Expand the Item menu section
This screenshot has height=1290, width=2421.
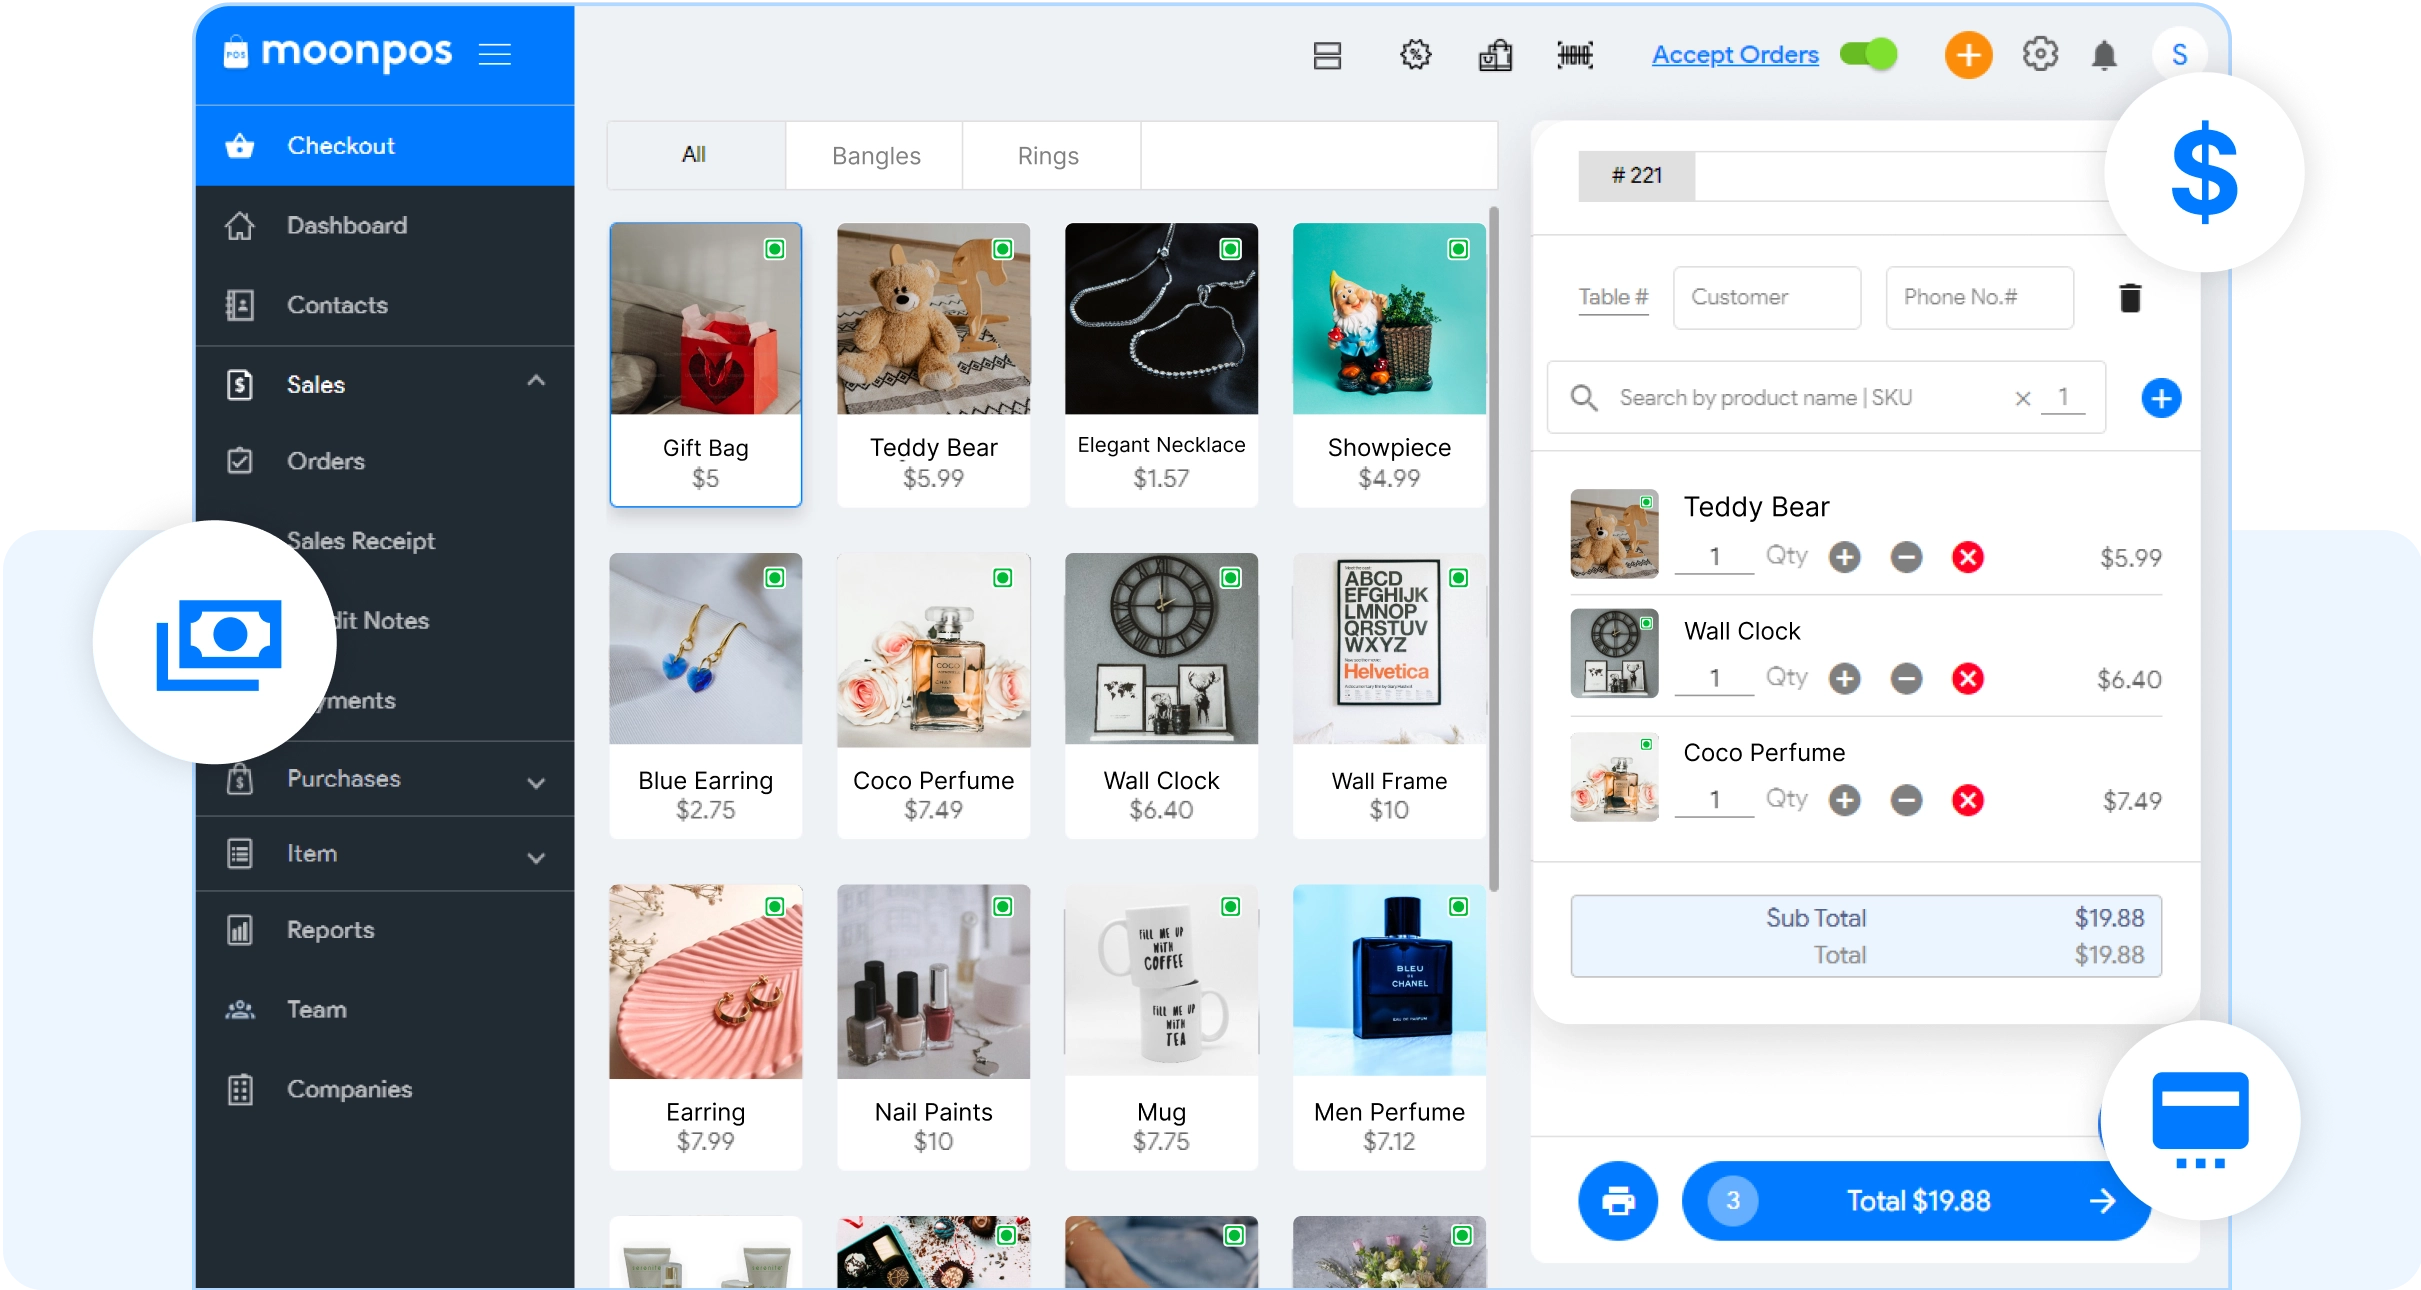coord(536,857)
